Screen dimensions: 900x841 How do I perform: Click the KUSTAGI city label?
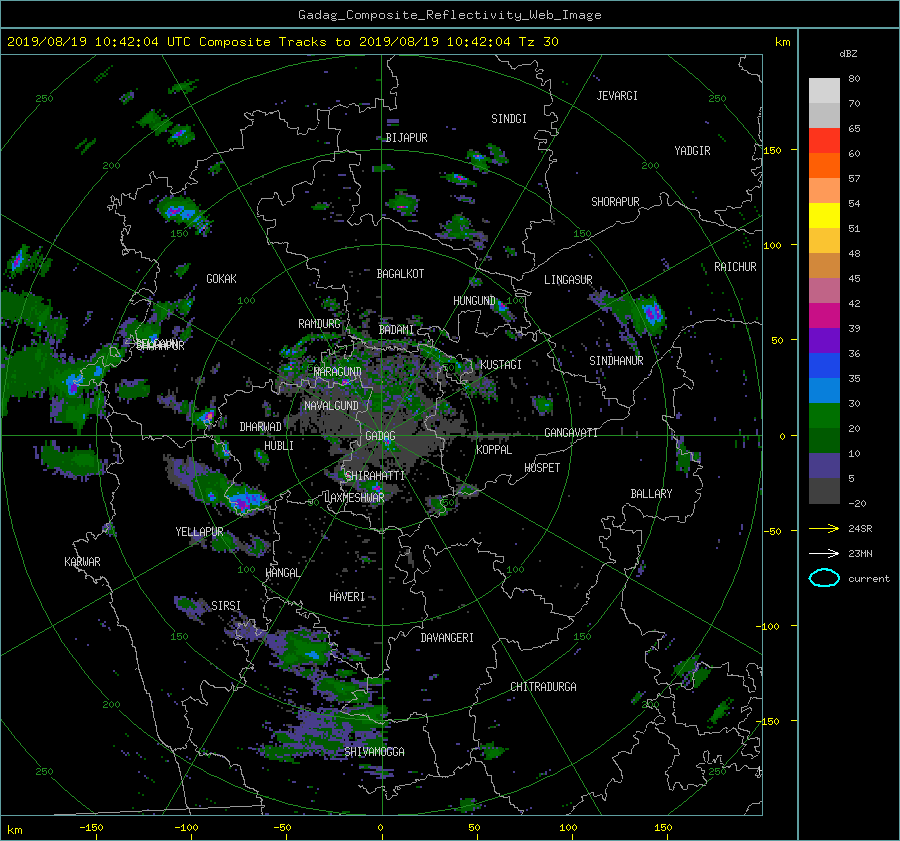501,365
